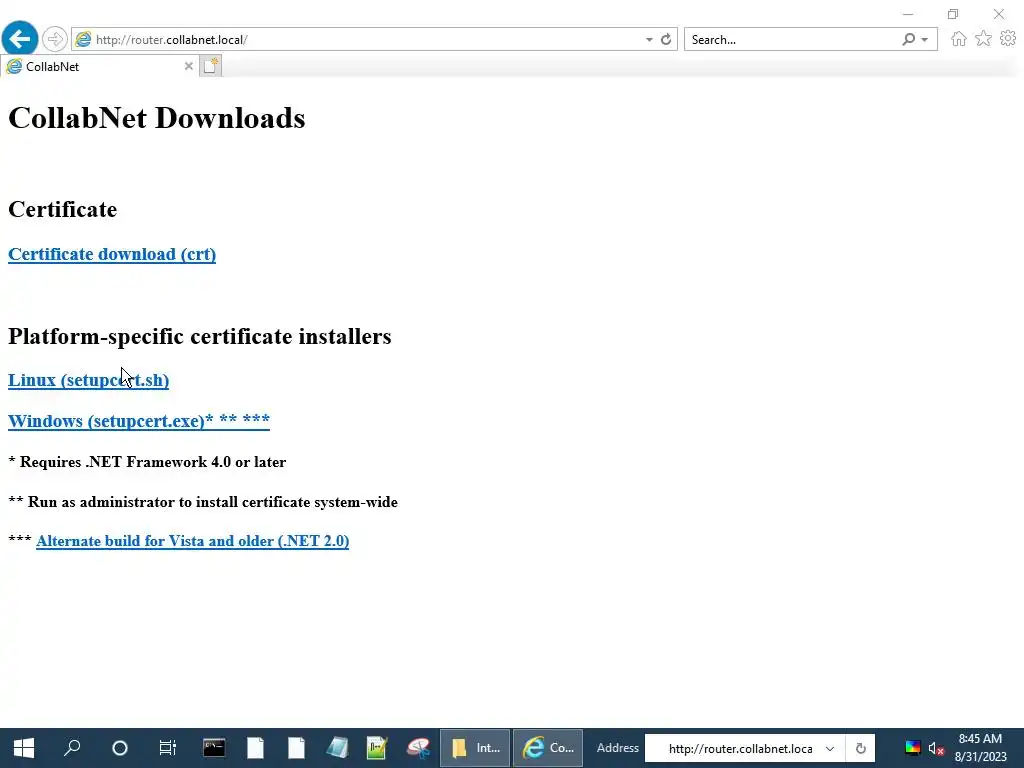
Task: Open Windows taskbar search
Action: [72, 748]
